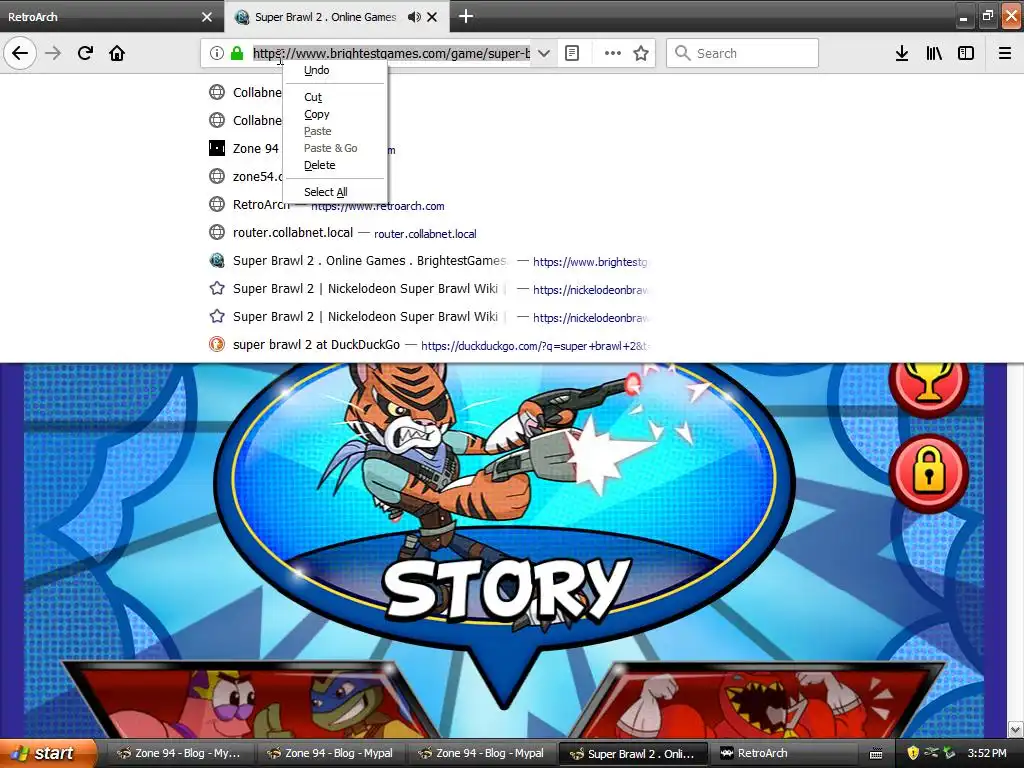1024x768 pixels.
Task: Switch to Zone 94 - Blog - My... taskbar button
Action: 180,753
